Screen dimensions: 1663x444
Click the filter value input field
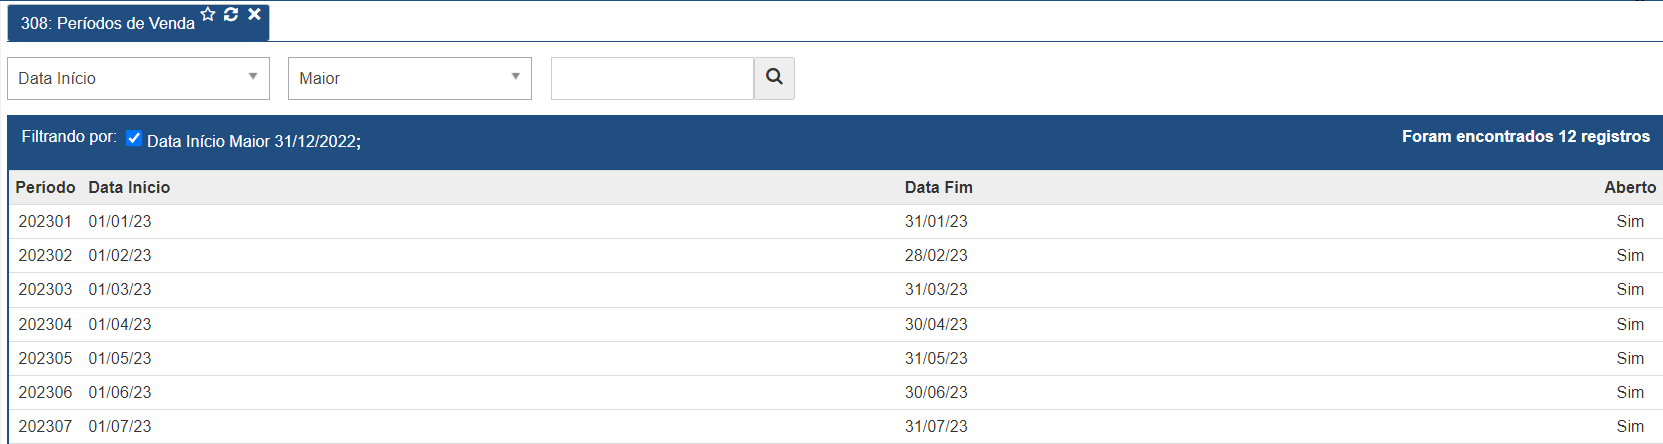(652, 78)
